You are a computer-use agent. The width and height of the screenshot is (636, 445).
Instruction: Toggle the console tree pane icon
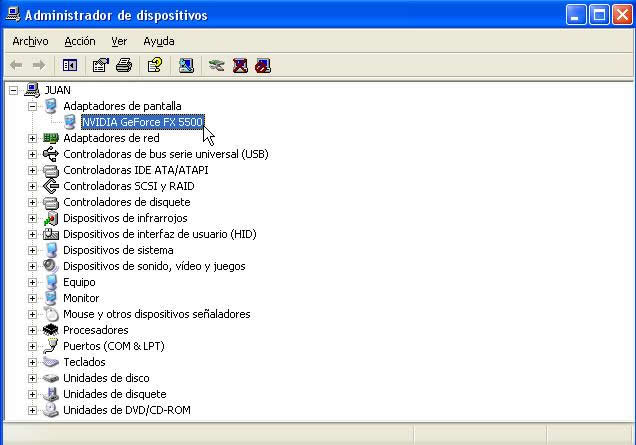coord(70,65)
